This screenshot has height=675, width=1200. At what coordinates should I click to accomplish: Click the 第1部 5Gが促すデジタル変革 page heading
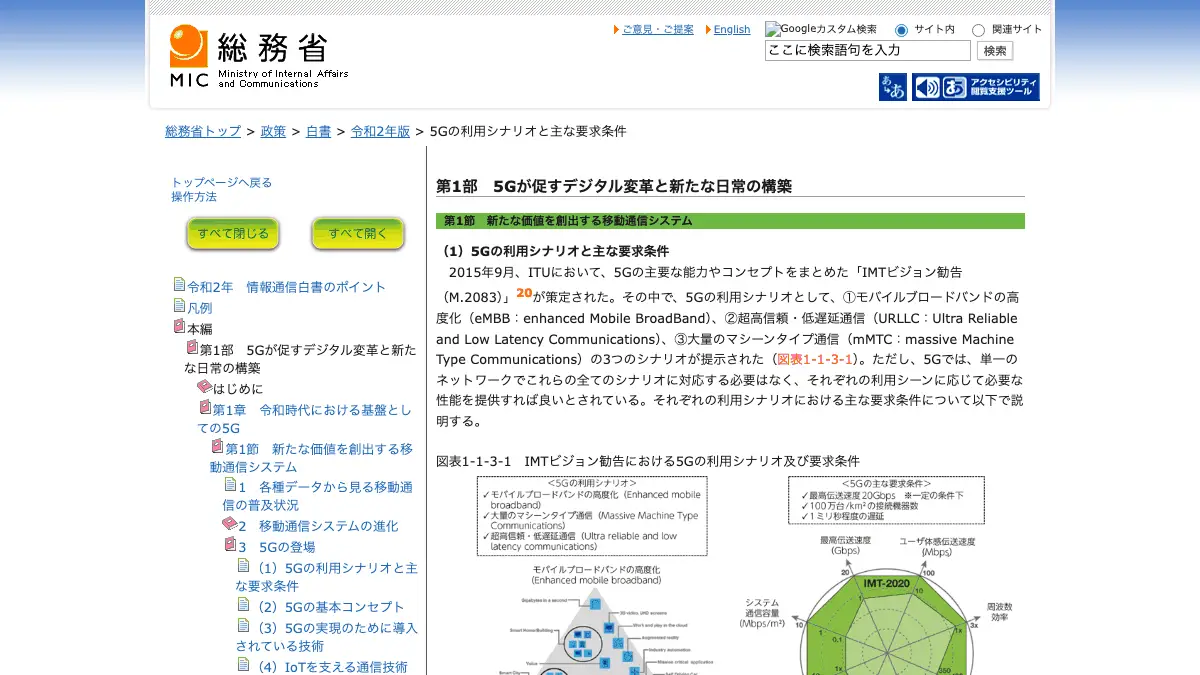614,186
